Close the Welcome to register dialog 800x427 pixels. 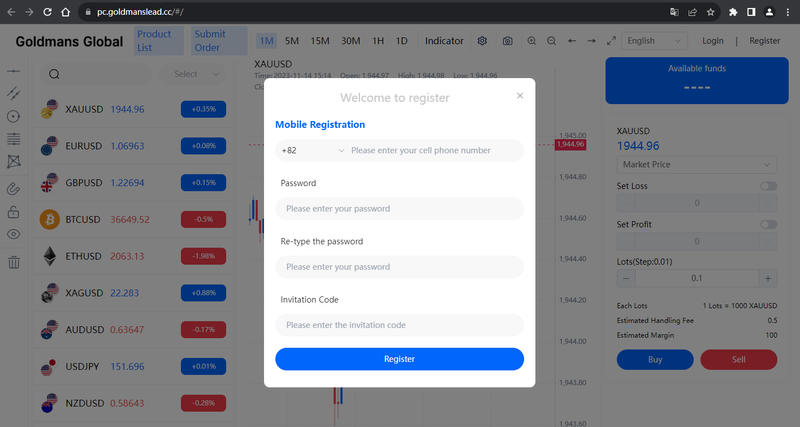coord(520,96)
